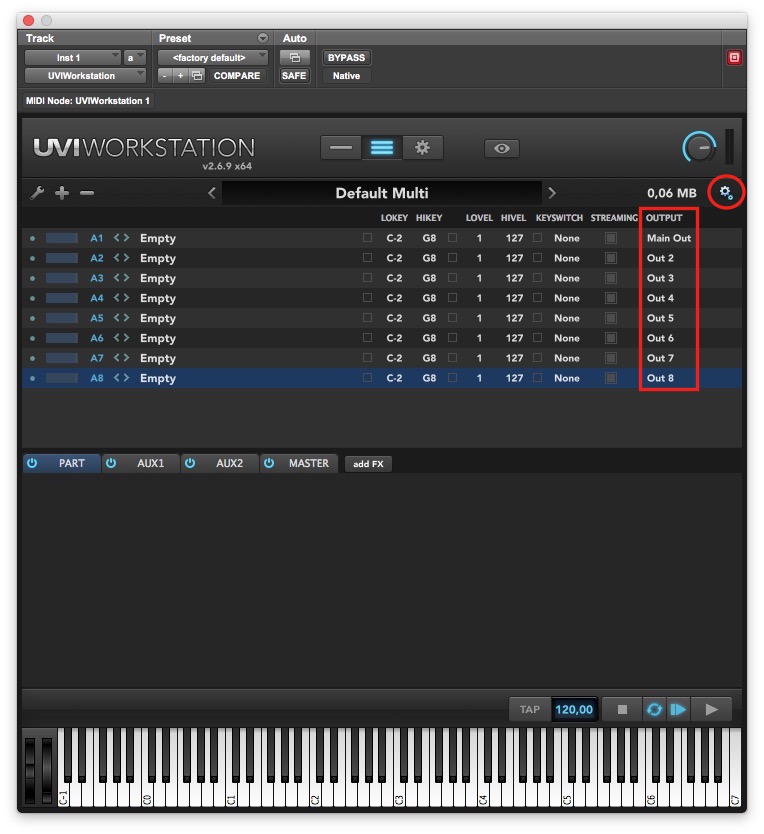The width and height of the screenshot is (764, 834).
Task: Click the level meter bar for part A1
Action: (x=62, y=238)
